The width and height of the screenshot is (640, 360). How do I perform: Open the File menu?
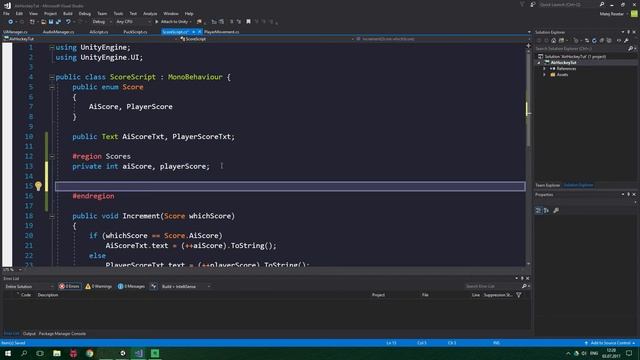6,13
